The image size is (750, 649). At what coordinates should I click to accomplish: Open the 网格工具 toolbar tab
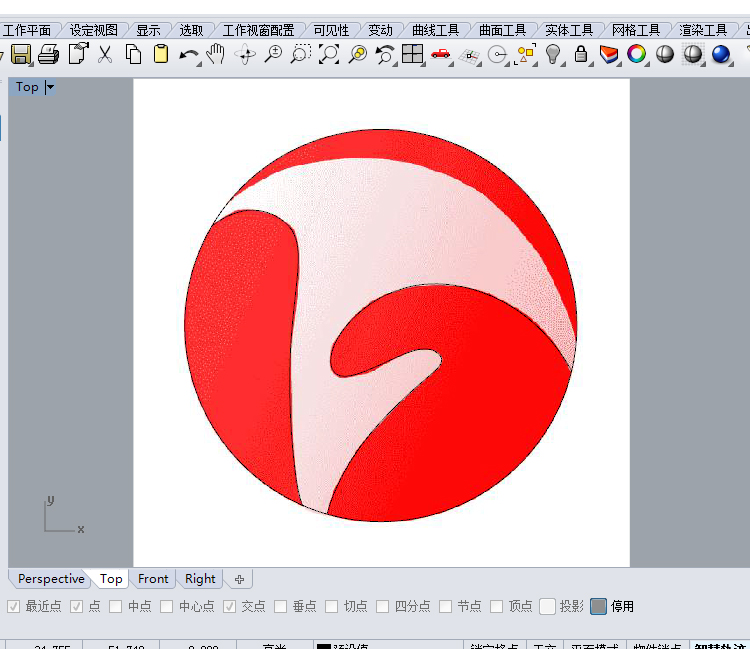coord(636,31)
